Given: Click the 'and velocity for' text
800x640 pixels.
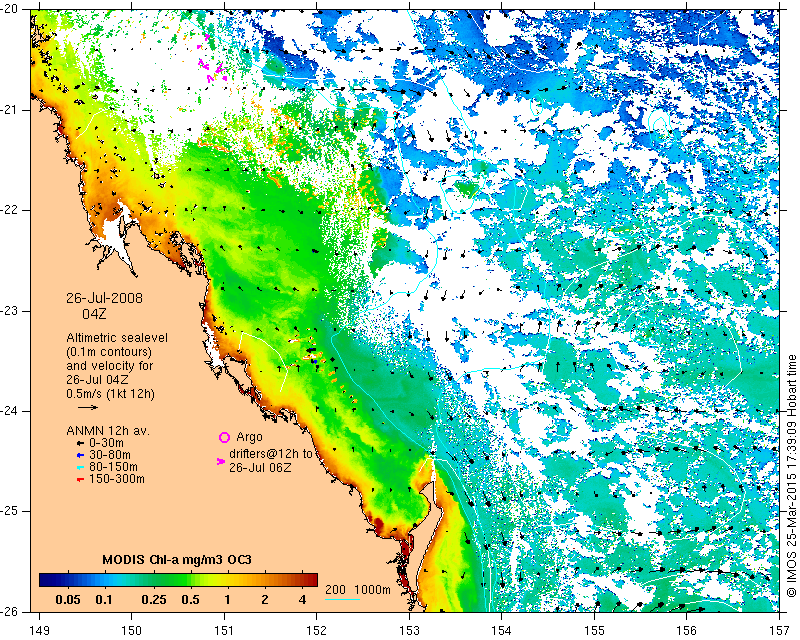Looking at the screenshot, I should [x=110, y=366].
